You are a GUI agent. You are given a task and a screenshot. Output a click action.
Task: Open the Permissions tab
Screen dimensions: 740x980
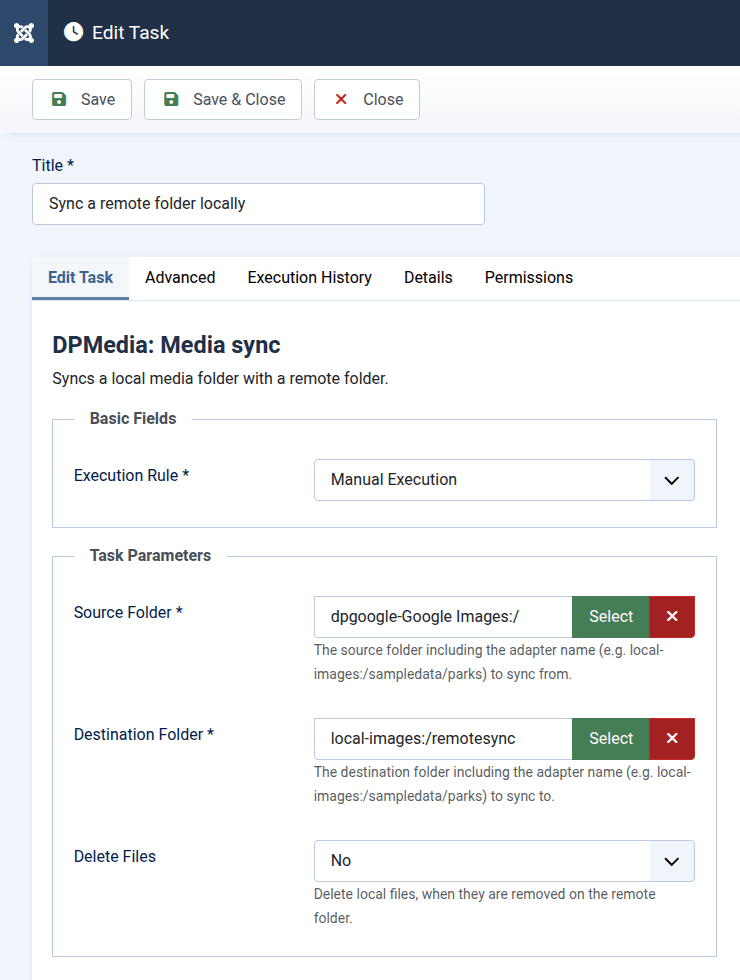(529, 277)
